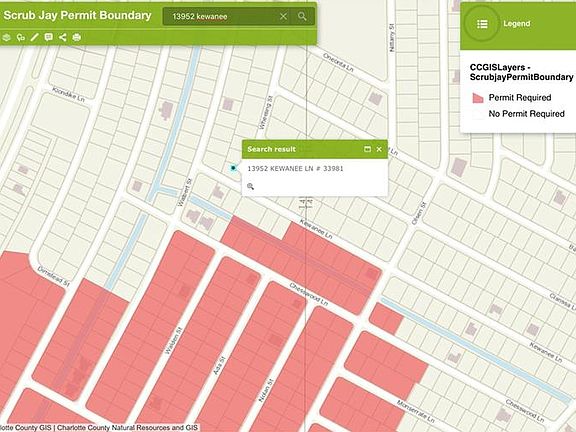Viewport: 576px width, 432px height.
Task: Clear the address search text
Action: [x=283, y=16]
